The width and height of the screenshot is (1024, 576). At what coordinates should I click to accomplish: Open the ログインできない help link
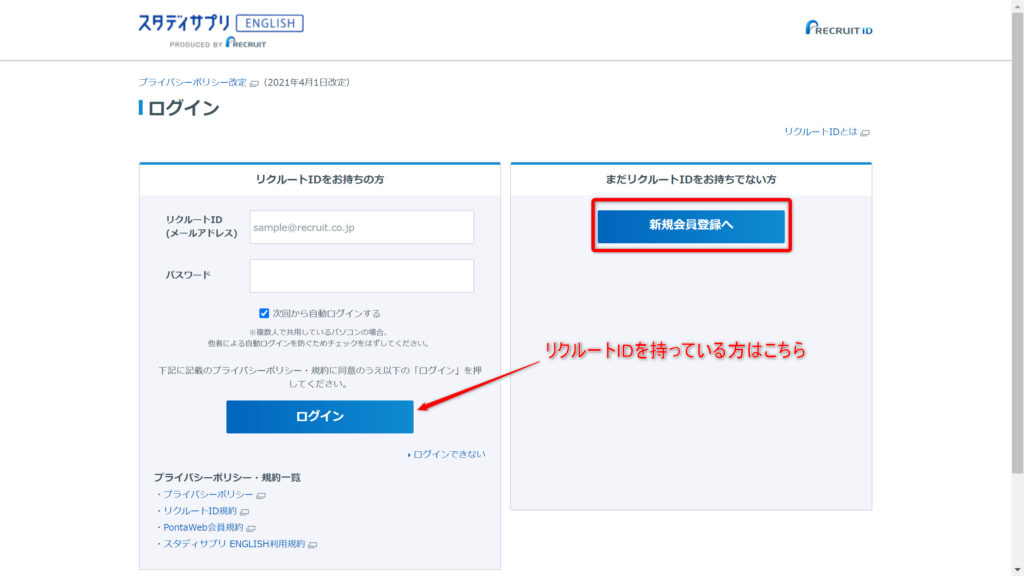point(449,455)
